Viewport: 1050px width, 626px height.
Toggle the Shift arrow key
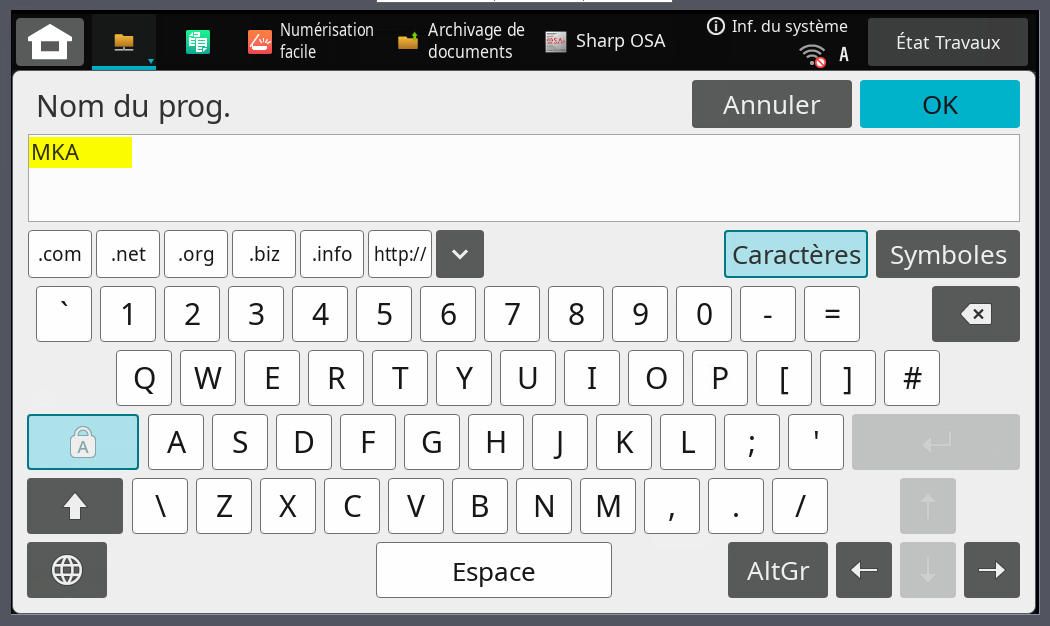coord(75,506)
